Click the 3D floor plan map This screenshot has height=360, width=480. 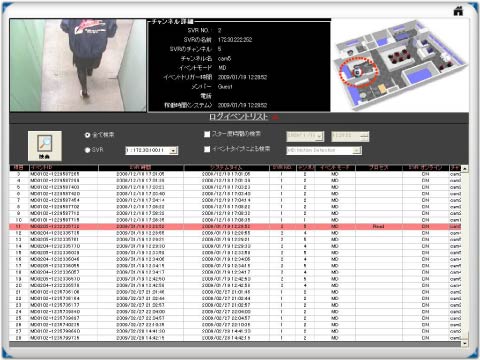[x=400, y=65]
